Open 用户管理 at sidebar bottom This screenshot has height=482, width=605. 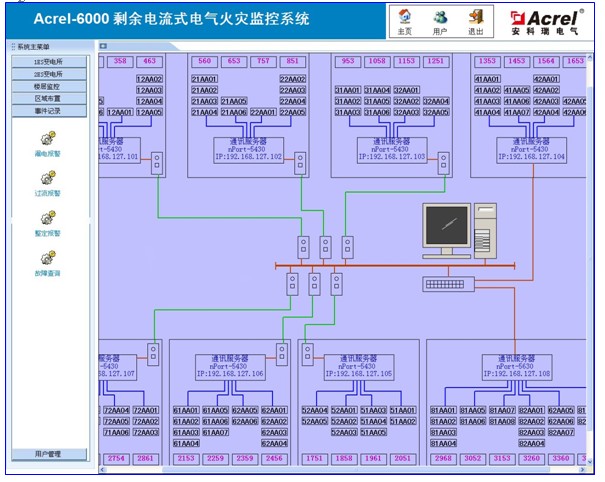tap(49, 454)
